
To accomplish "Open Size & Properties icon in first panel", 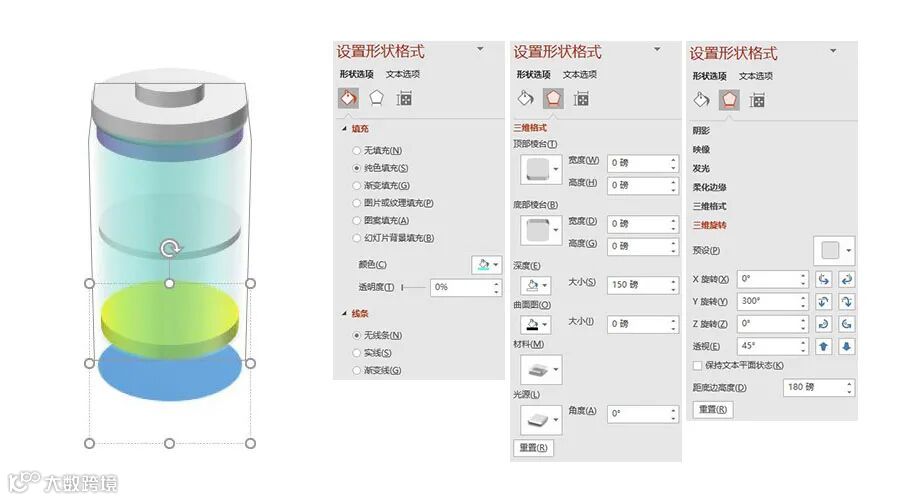I will click(404, 99).
